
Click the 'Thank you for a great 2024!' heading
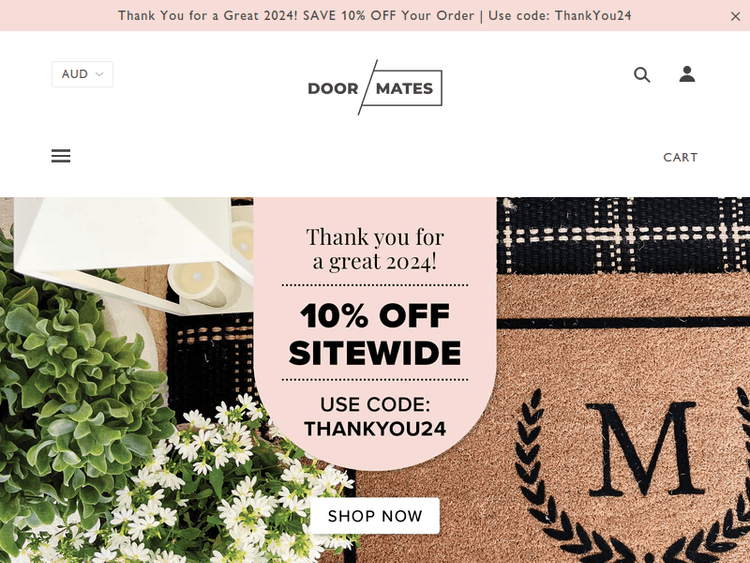(x=375, y=249)
